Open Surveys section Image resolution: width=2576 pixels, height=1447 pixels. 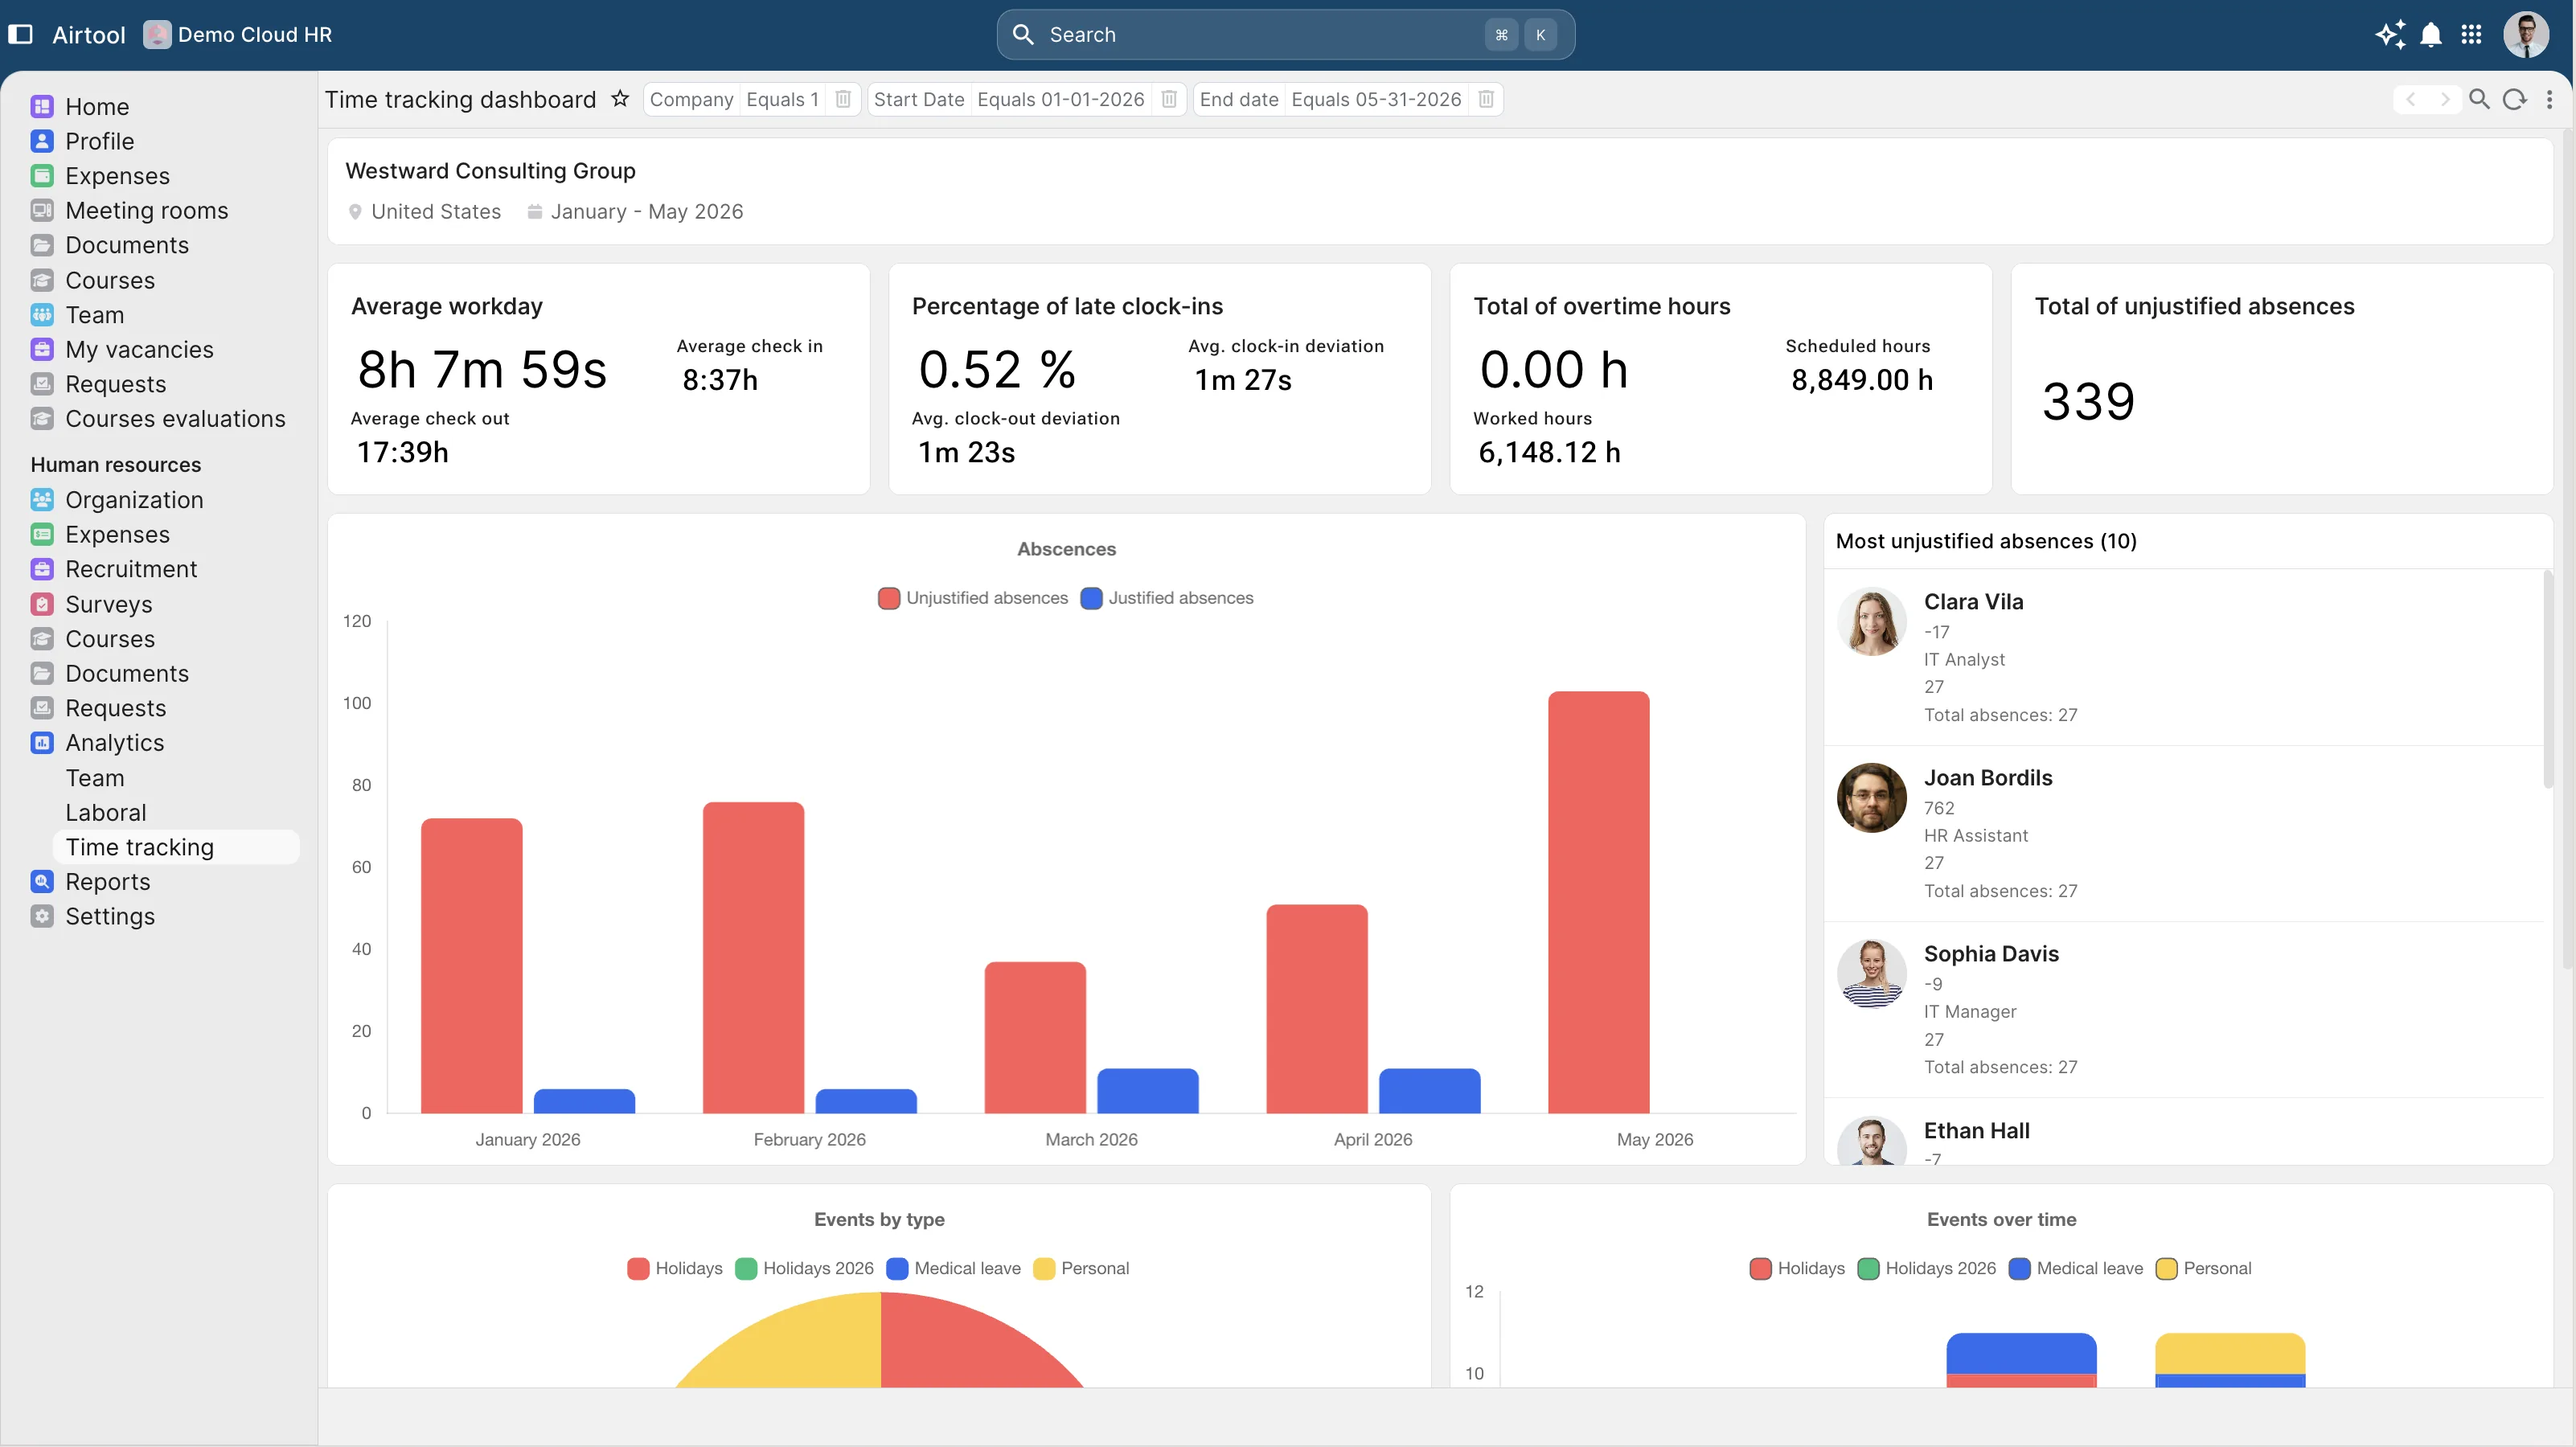coord(108,604)
